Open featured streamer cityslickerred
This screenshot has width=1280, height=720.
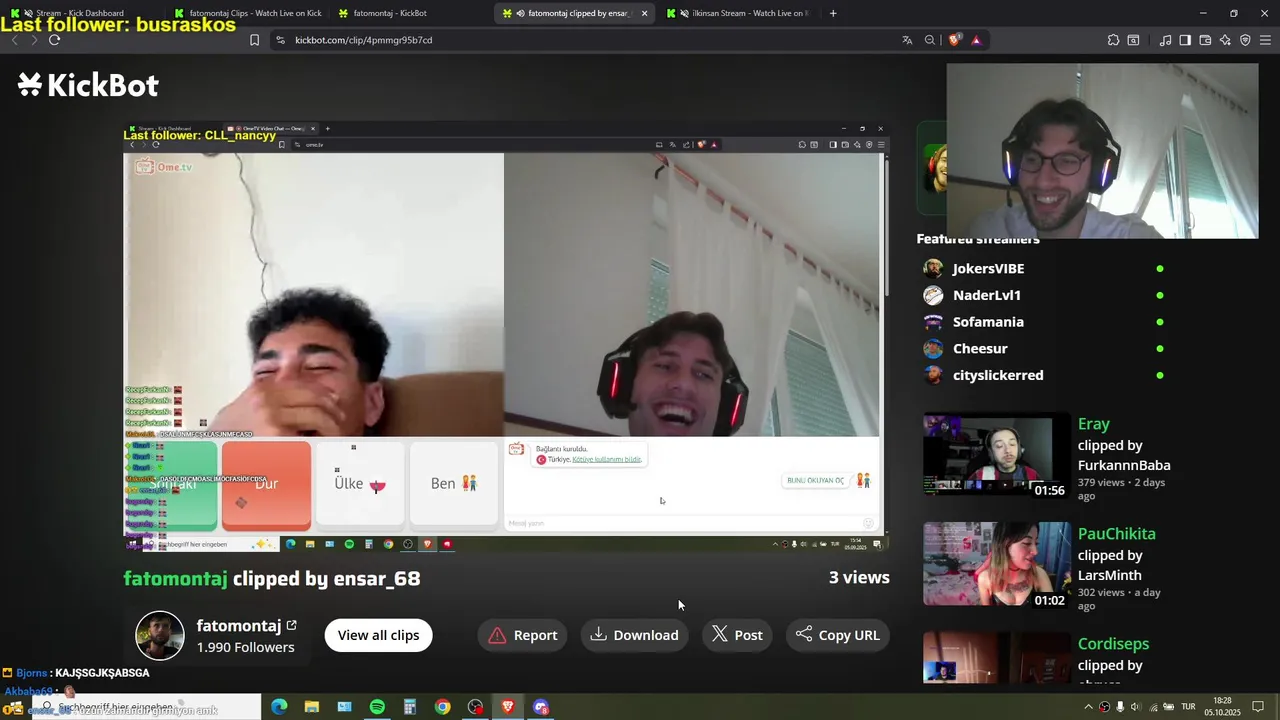(x=998, y=375)
